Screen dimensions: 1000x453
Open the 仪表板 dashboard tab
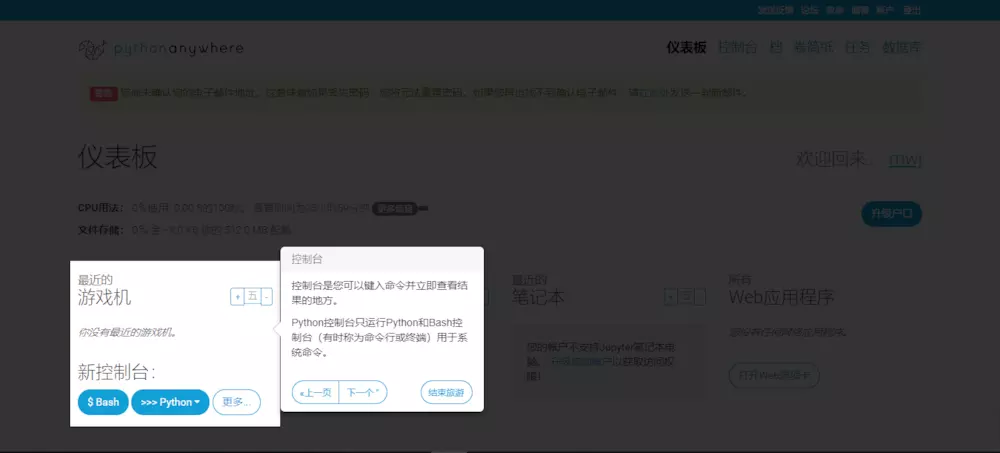pos(686,48)
